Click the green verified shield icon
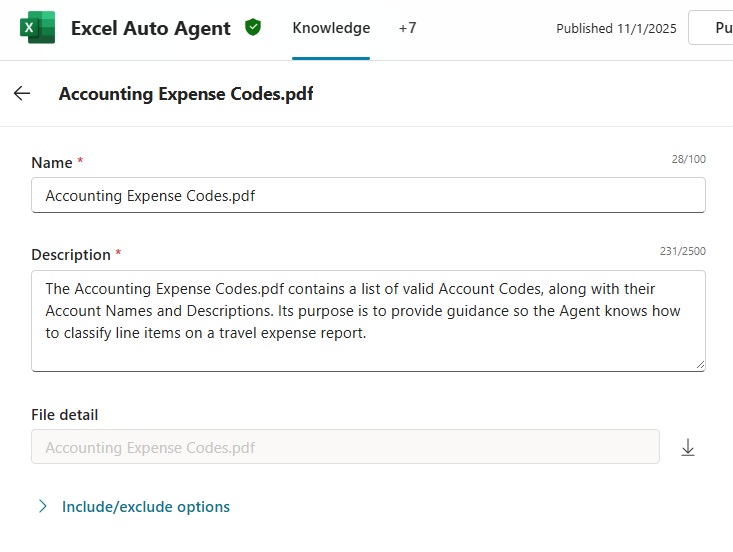Screen dimensions: 733x552 click(253, 28)
